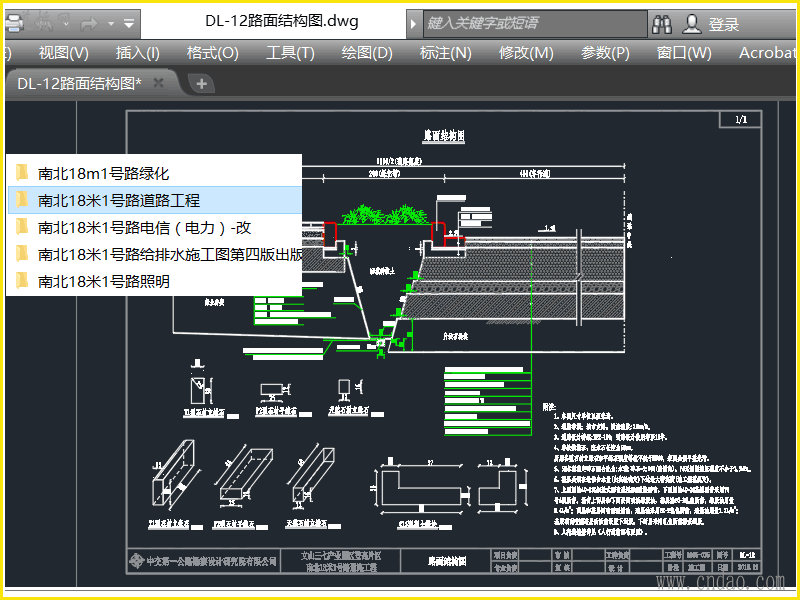This screenshot has width=800, height=600.
Task: Click the binoculars search icon
Action: pos(662,23)
